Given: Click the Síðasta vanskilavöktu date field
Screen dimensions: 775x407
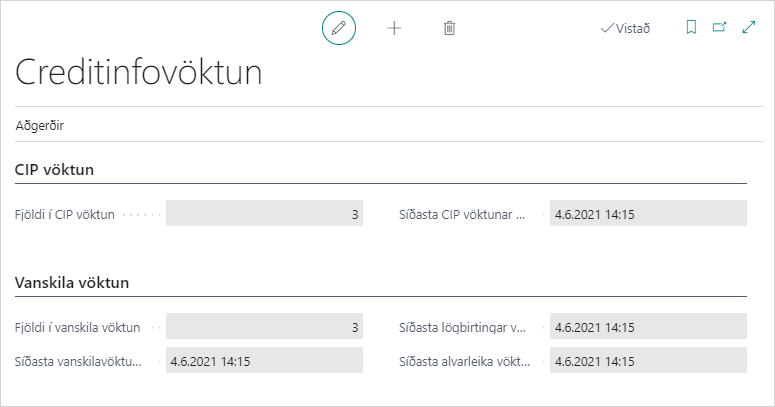Looking at the screenshot, I should (264, 361).
